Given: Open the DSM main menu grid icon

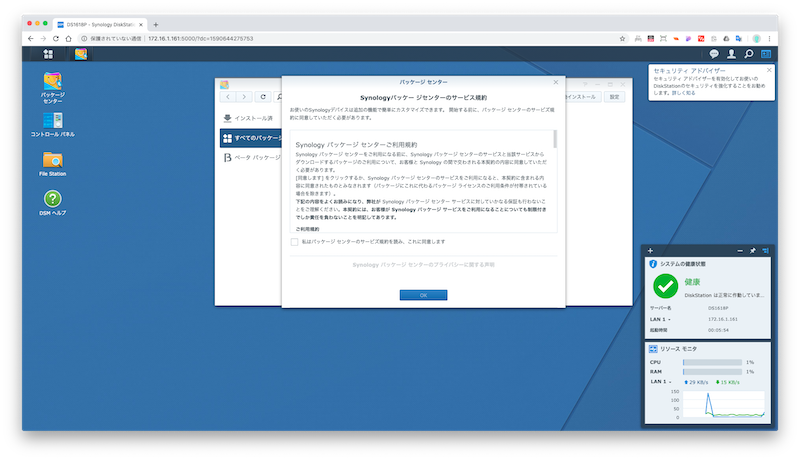Looking at the screenshot, I should (x=48, y=54).
